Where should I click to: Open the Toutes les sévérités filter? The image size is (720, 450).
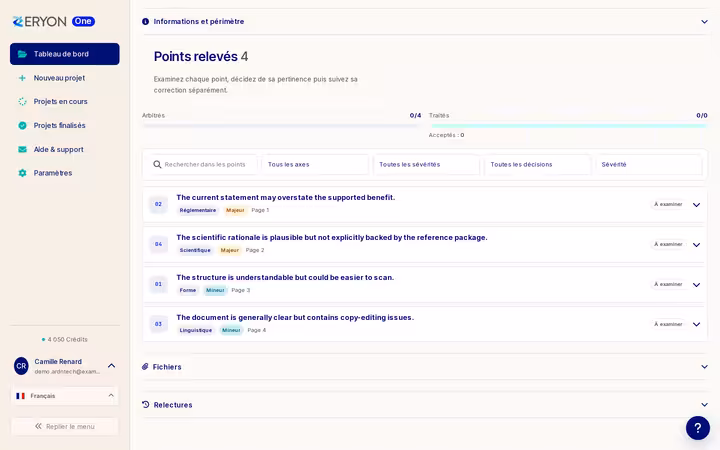(x=427, y=164)
